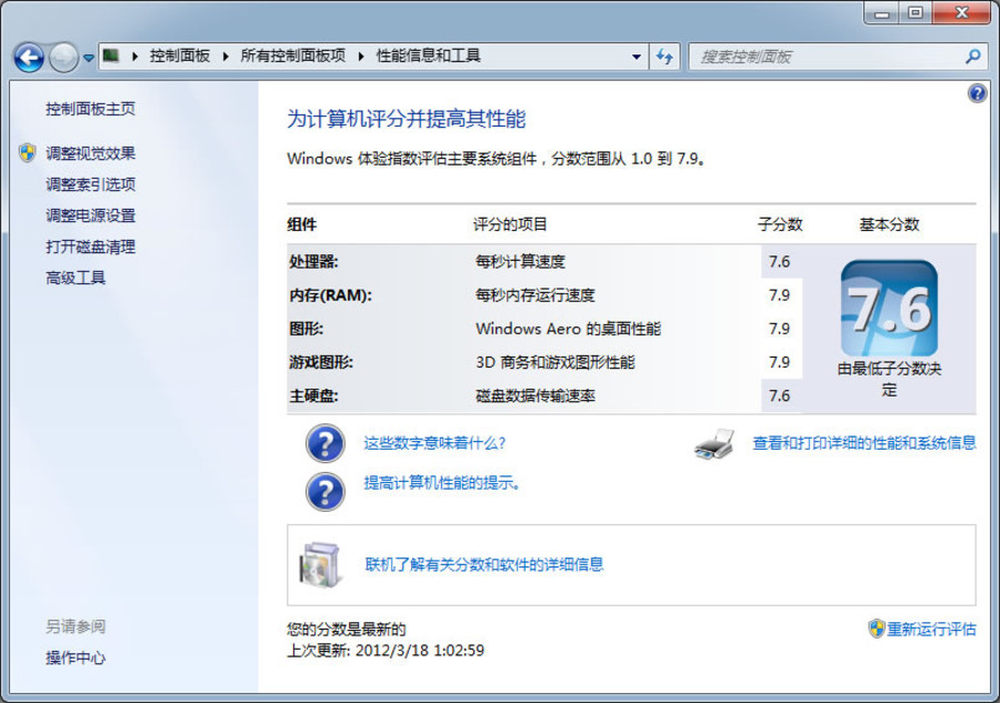Open 高级工具 link
The image size is (1000, 703).
pos(75,278)
